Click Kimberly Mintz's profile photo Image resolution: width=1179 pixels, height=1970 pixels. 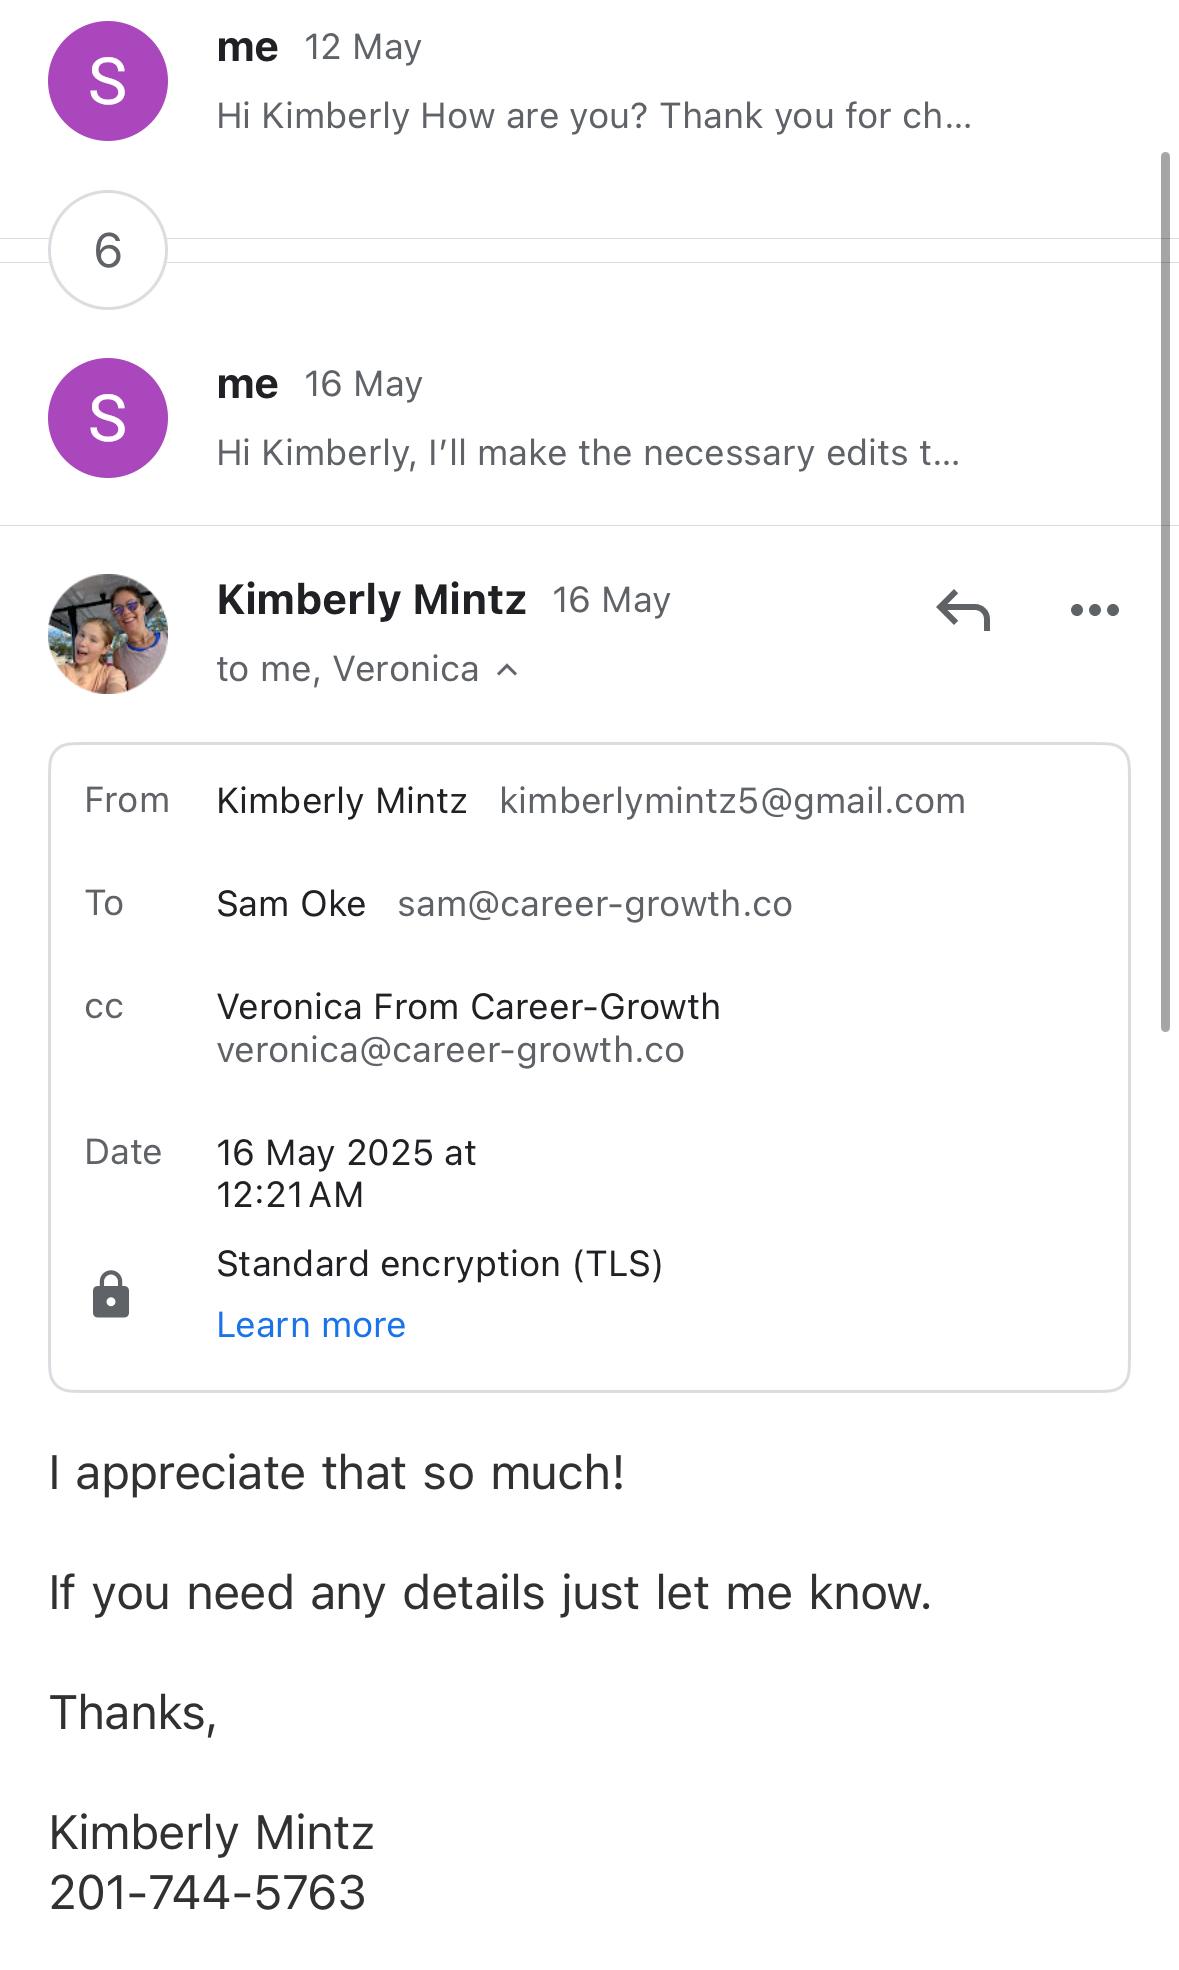[108, 634]
